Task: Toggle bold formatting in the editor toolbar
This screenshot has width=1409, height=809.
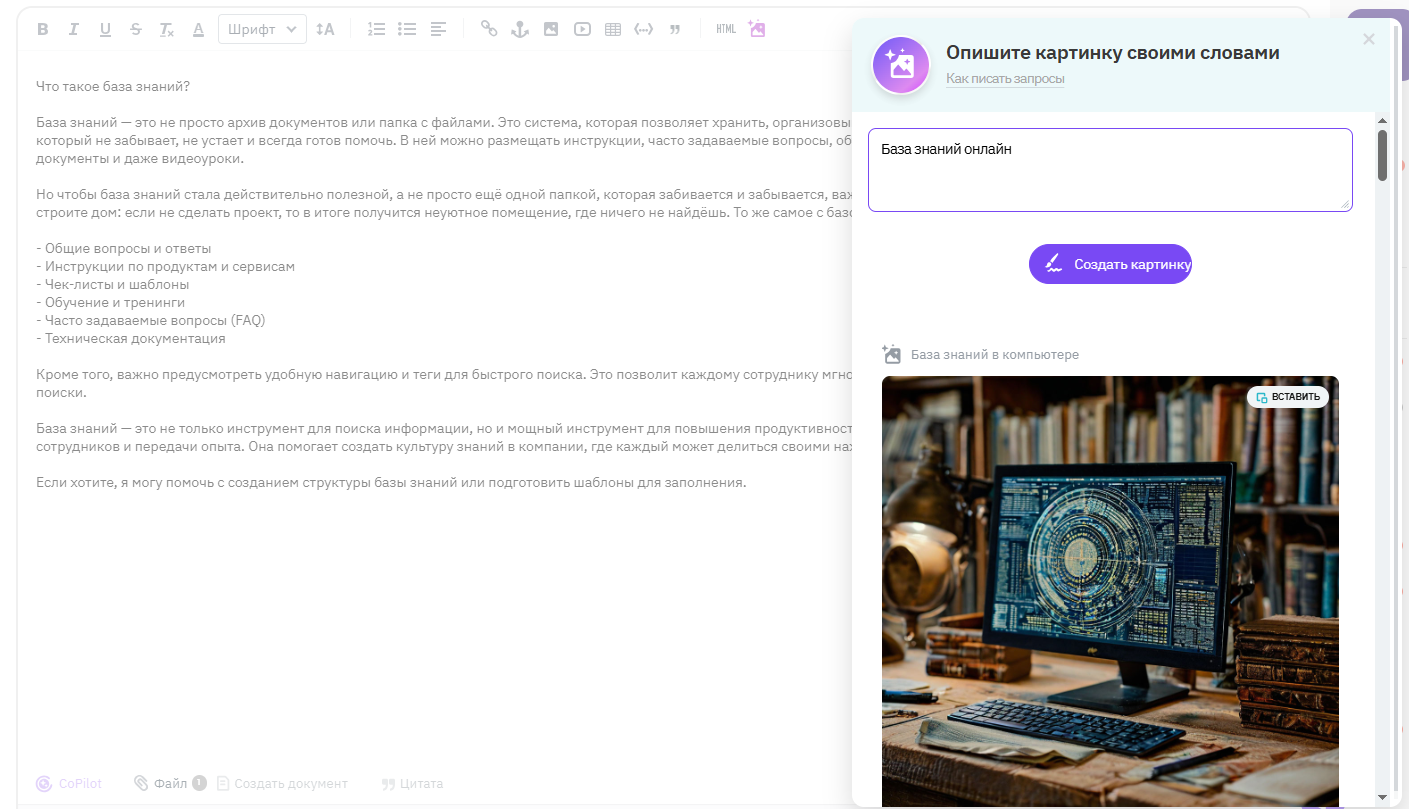Action: point(43,29)
